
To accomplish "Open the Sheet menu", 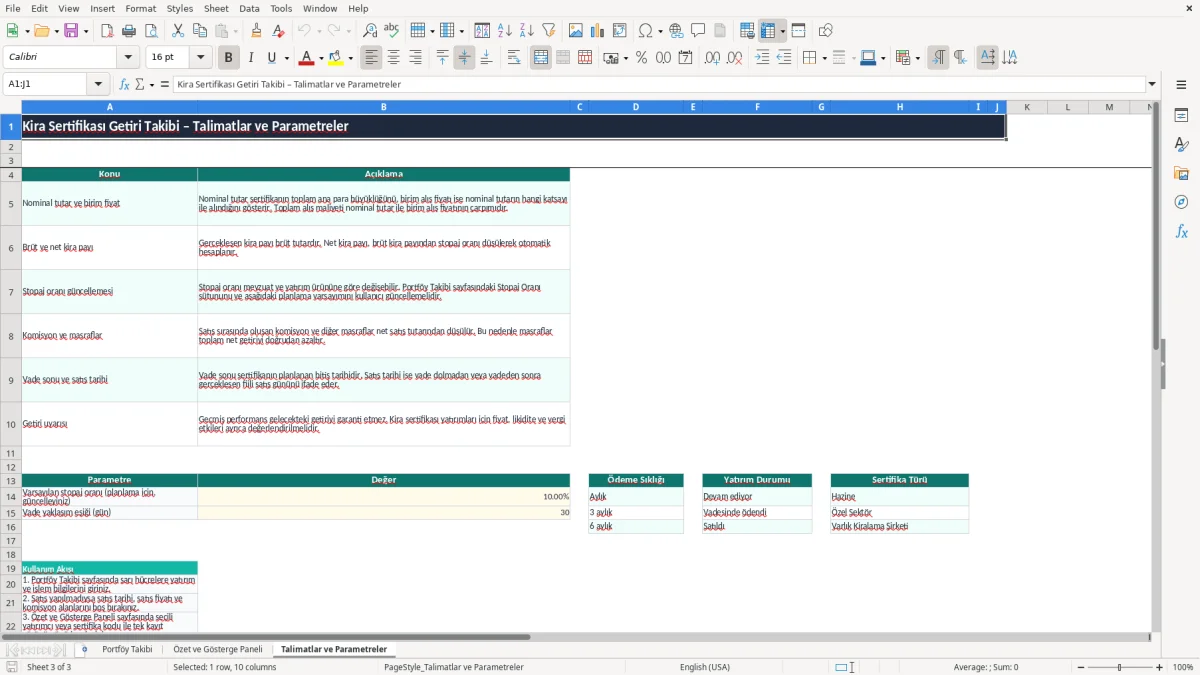I will (x=216, y=8).
